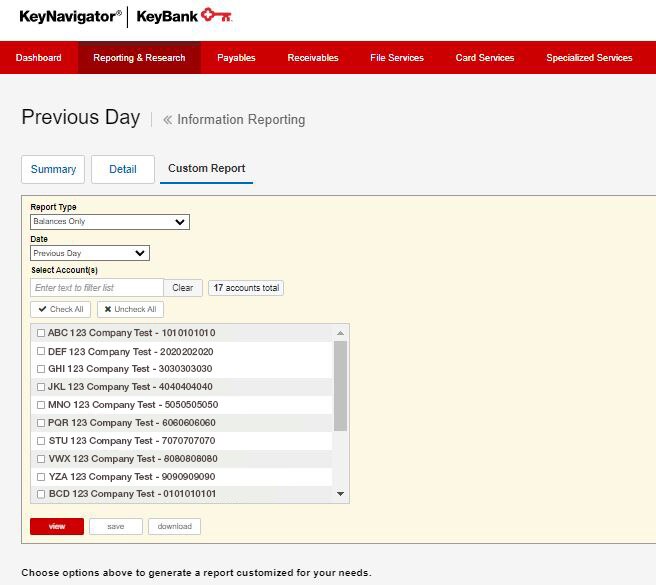The width and height of the screenshot is (656, 585).
Task: Click the KeyBank key logo icon
Action: (216, 15)
